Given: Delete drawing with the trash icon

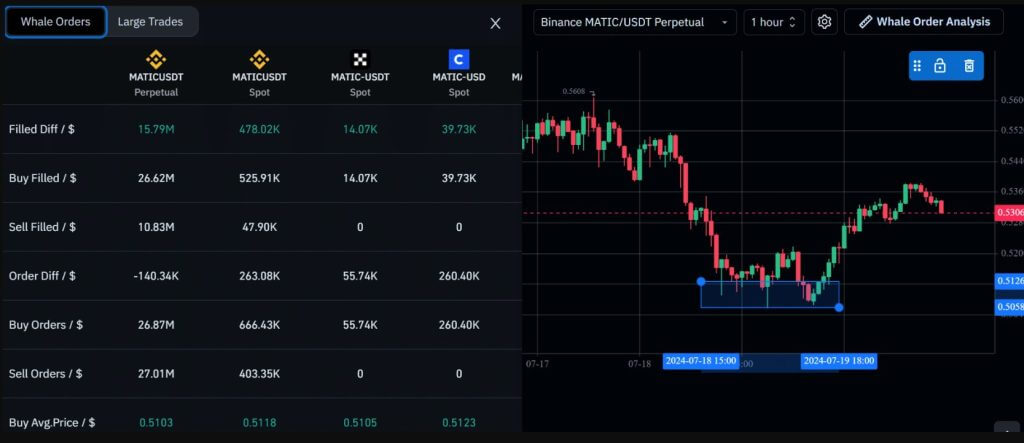Looking at the screenshot, I should coord(969,66).
